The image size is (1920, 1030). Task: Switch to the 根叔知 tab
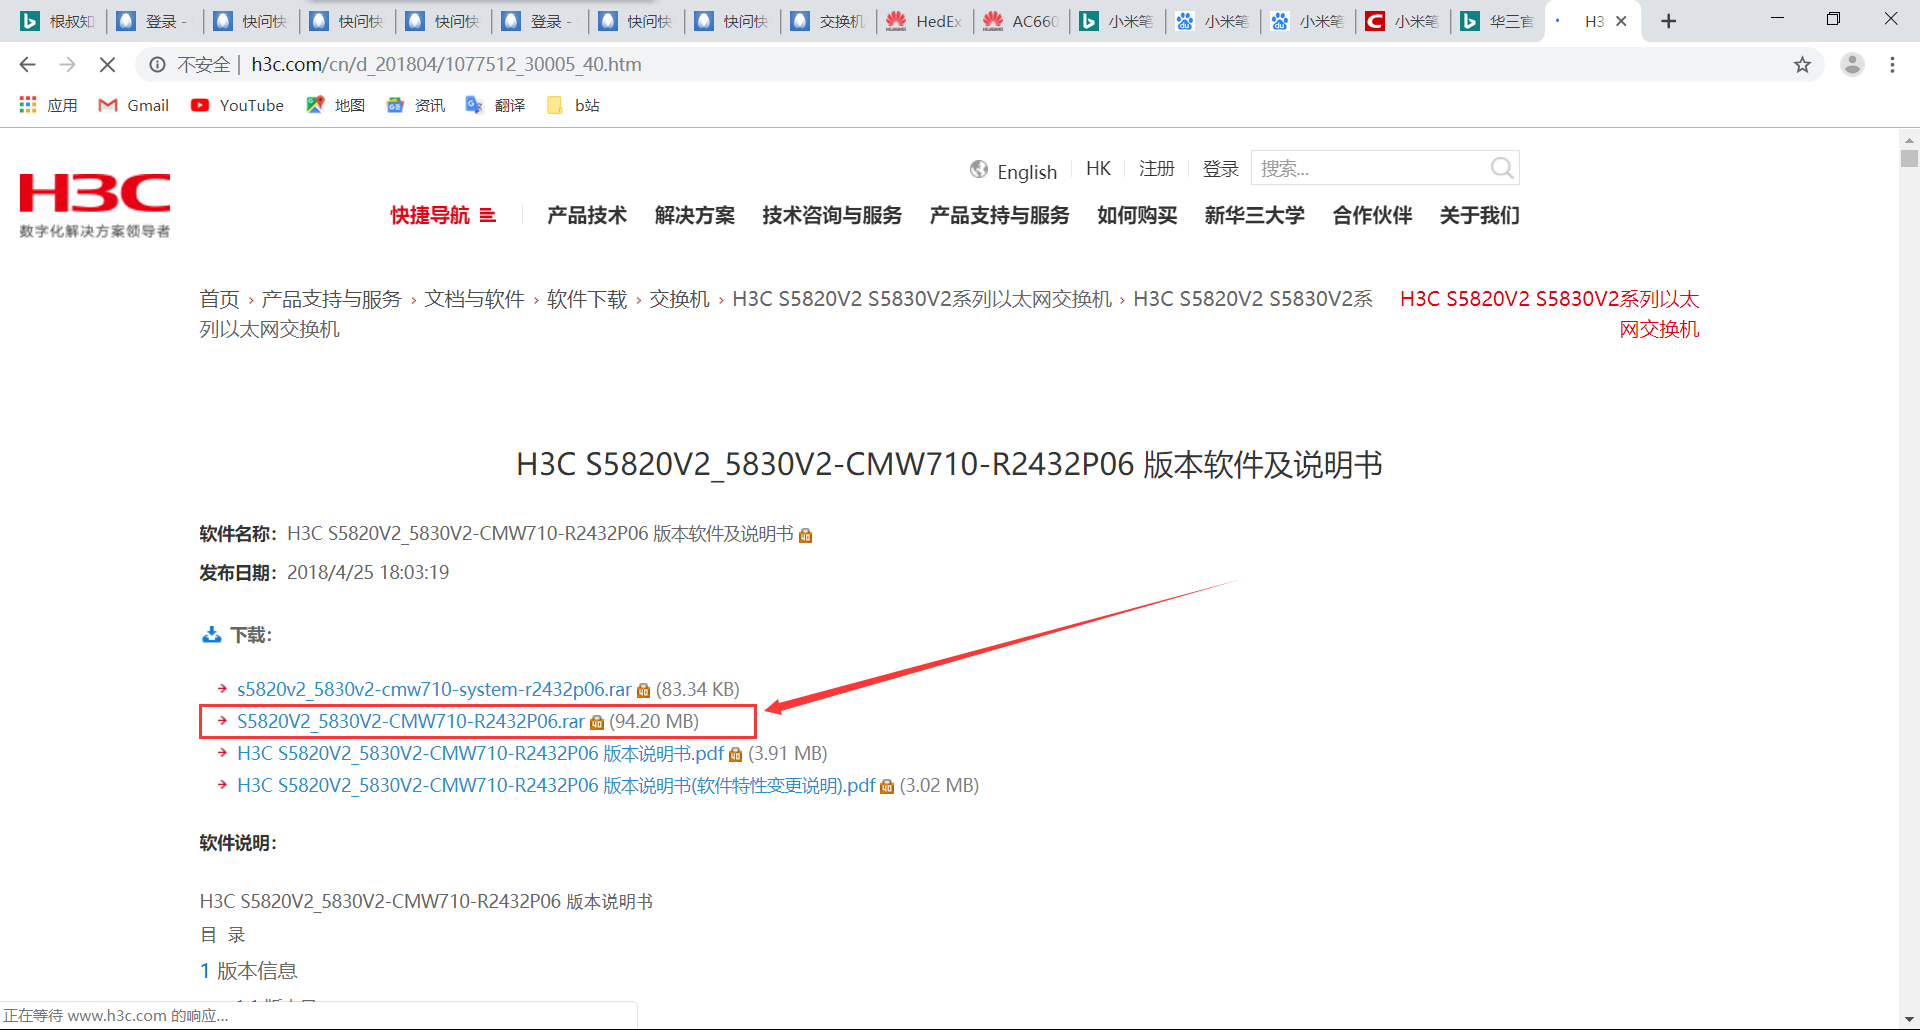click(57, 21)
